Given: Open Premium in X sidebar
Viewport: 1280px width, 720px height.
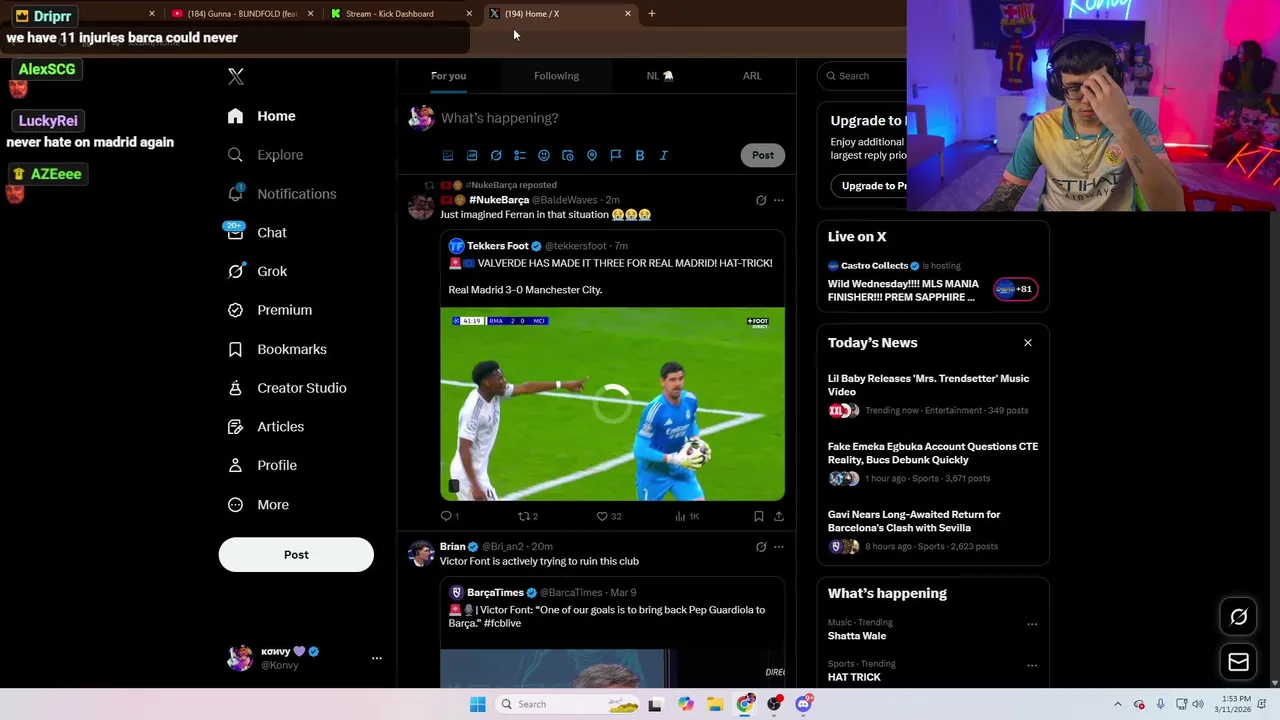Looking at the screenshot, I should pos(269,310).
